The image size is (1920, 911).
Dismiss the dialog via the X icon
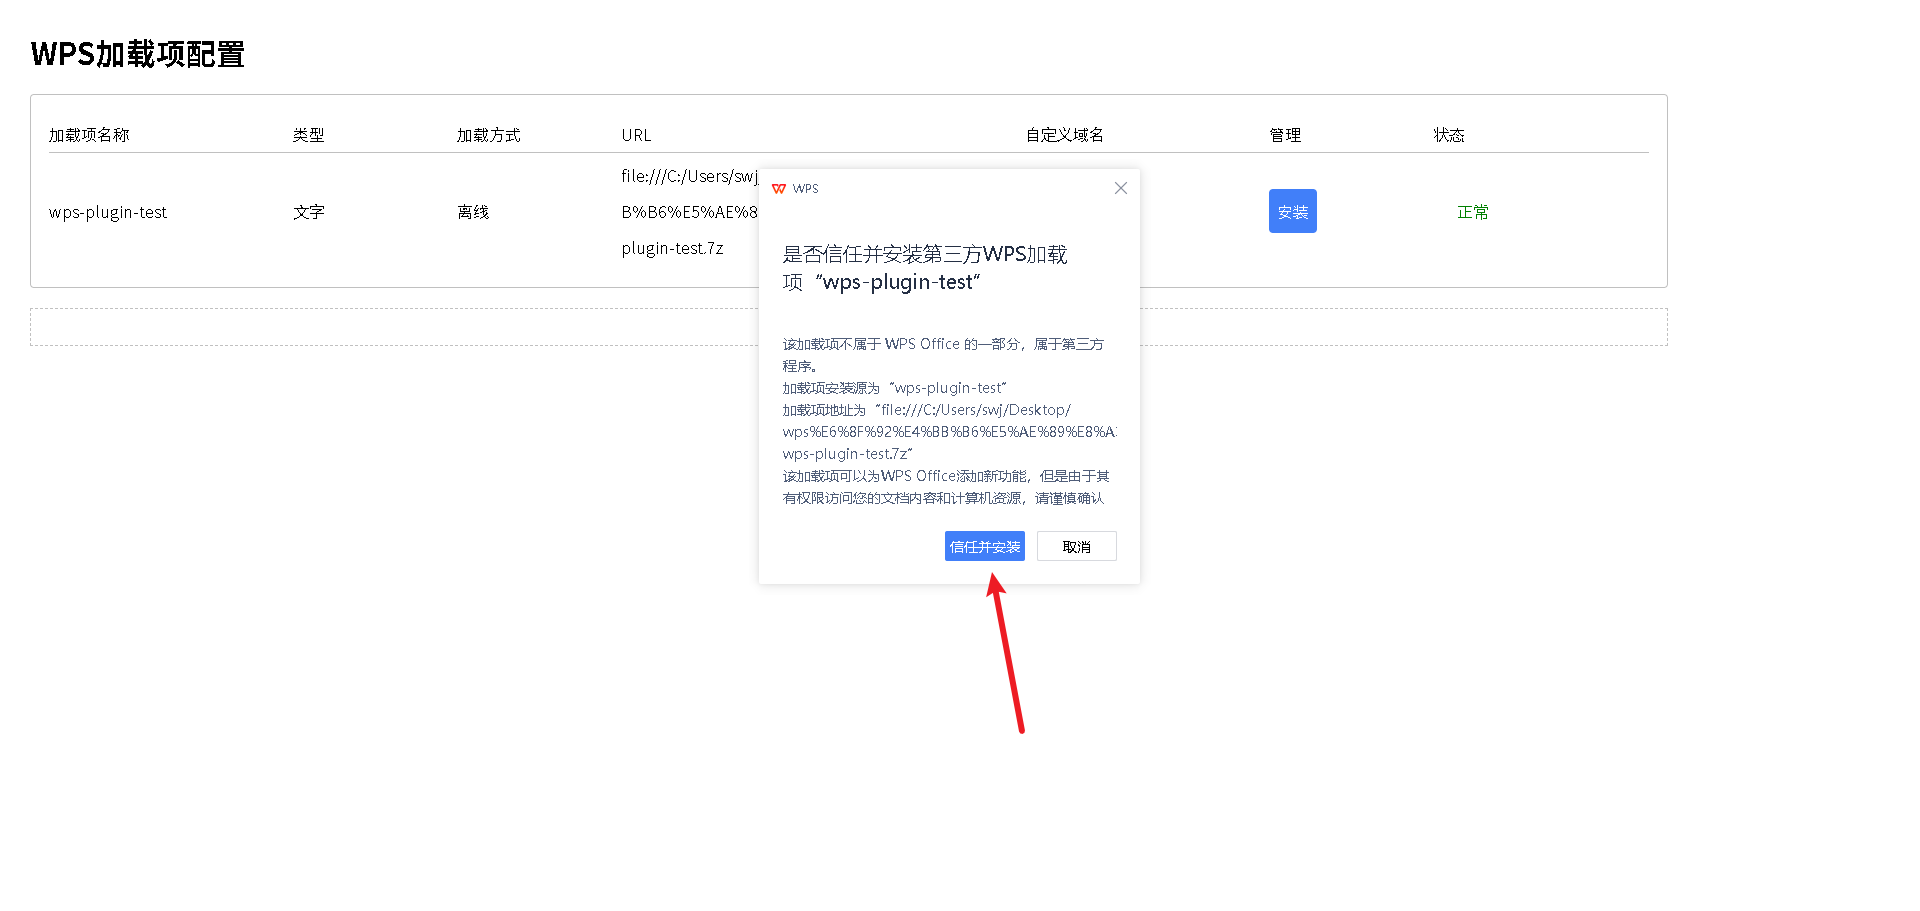tap(1120, 188)
